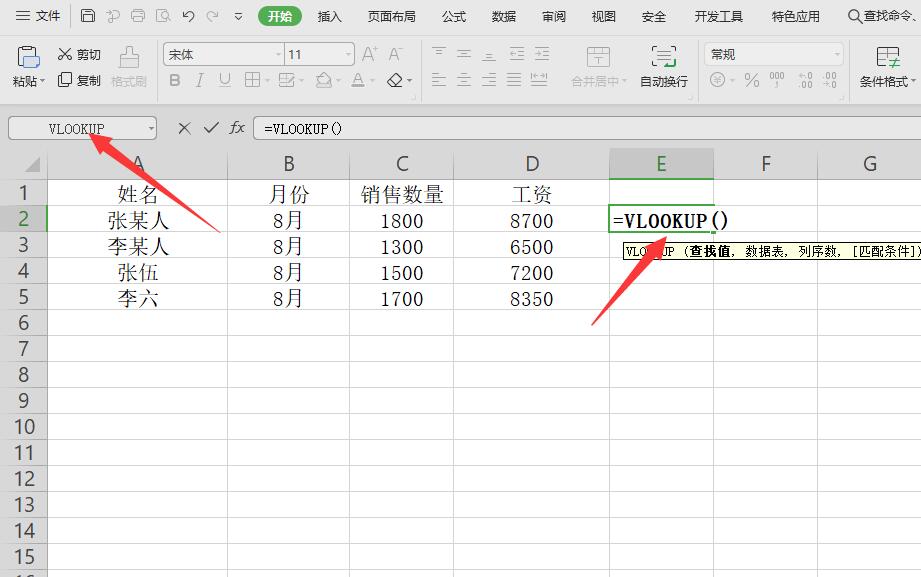The height and width of the screenshot is (577, 921).
Task: Select the 格式刷 (format painter) icon
Action: point(128,68)
